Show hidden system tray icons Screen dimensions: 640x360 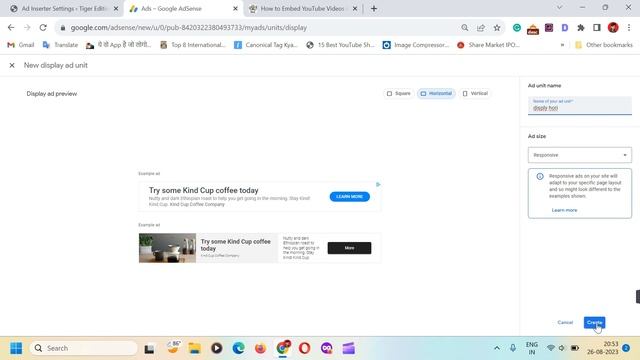[x=497, y=348]
